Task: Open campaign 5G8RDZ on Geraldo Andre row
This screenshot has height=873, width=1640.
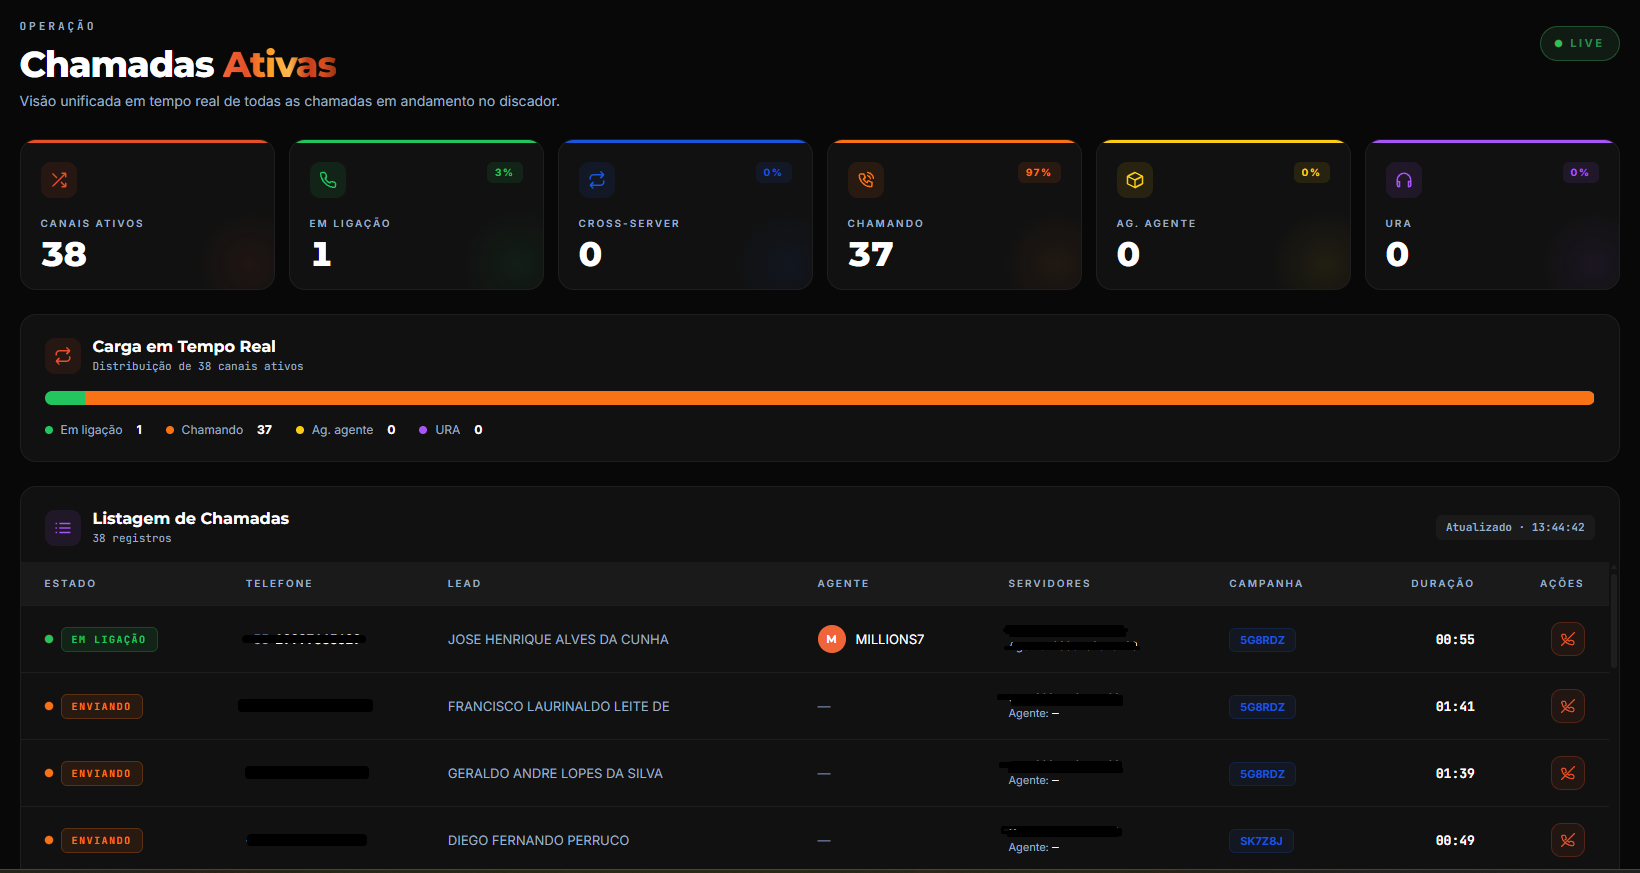Action: (1262, 774)
